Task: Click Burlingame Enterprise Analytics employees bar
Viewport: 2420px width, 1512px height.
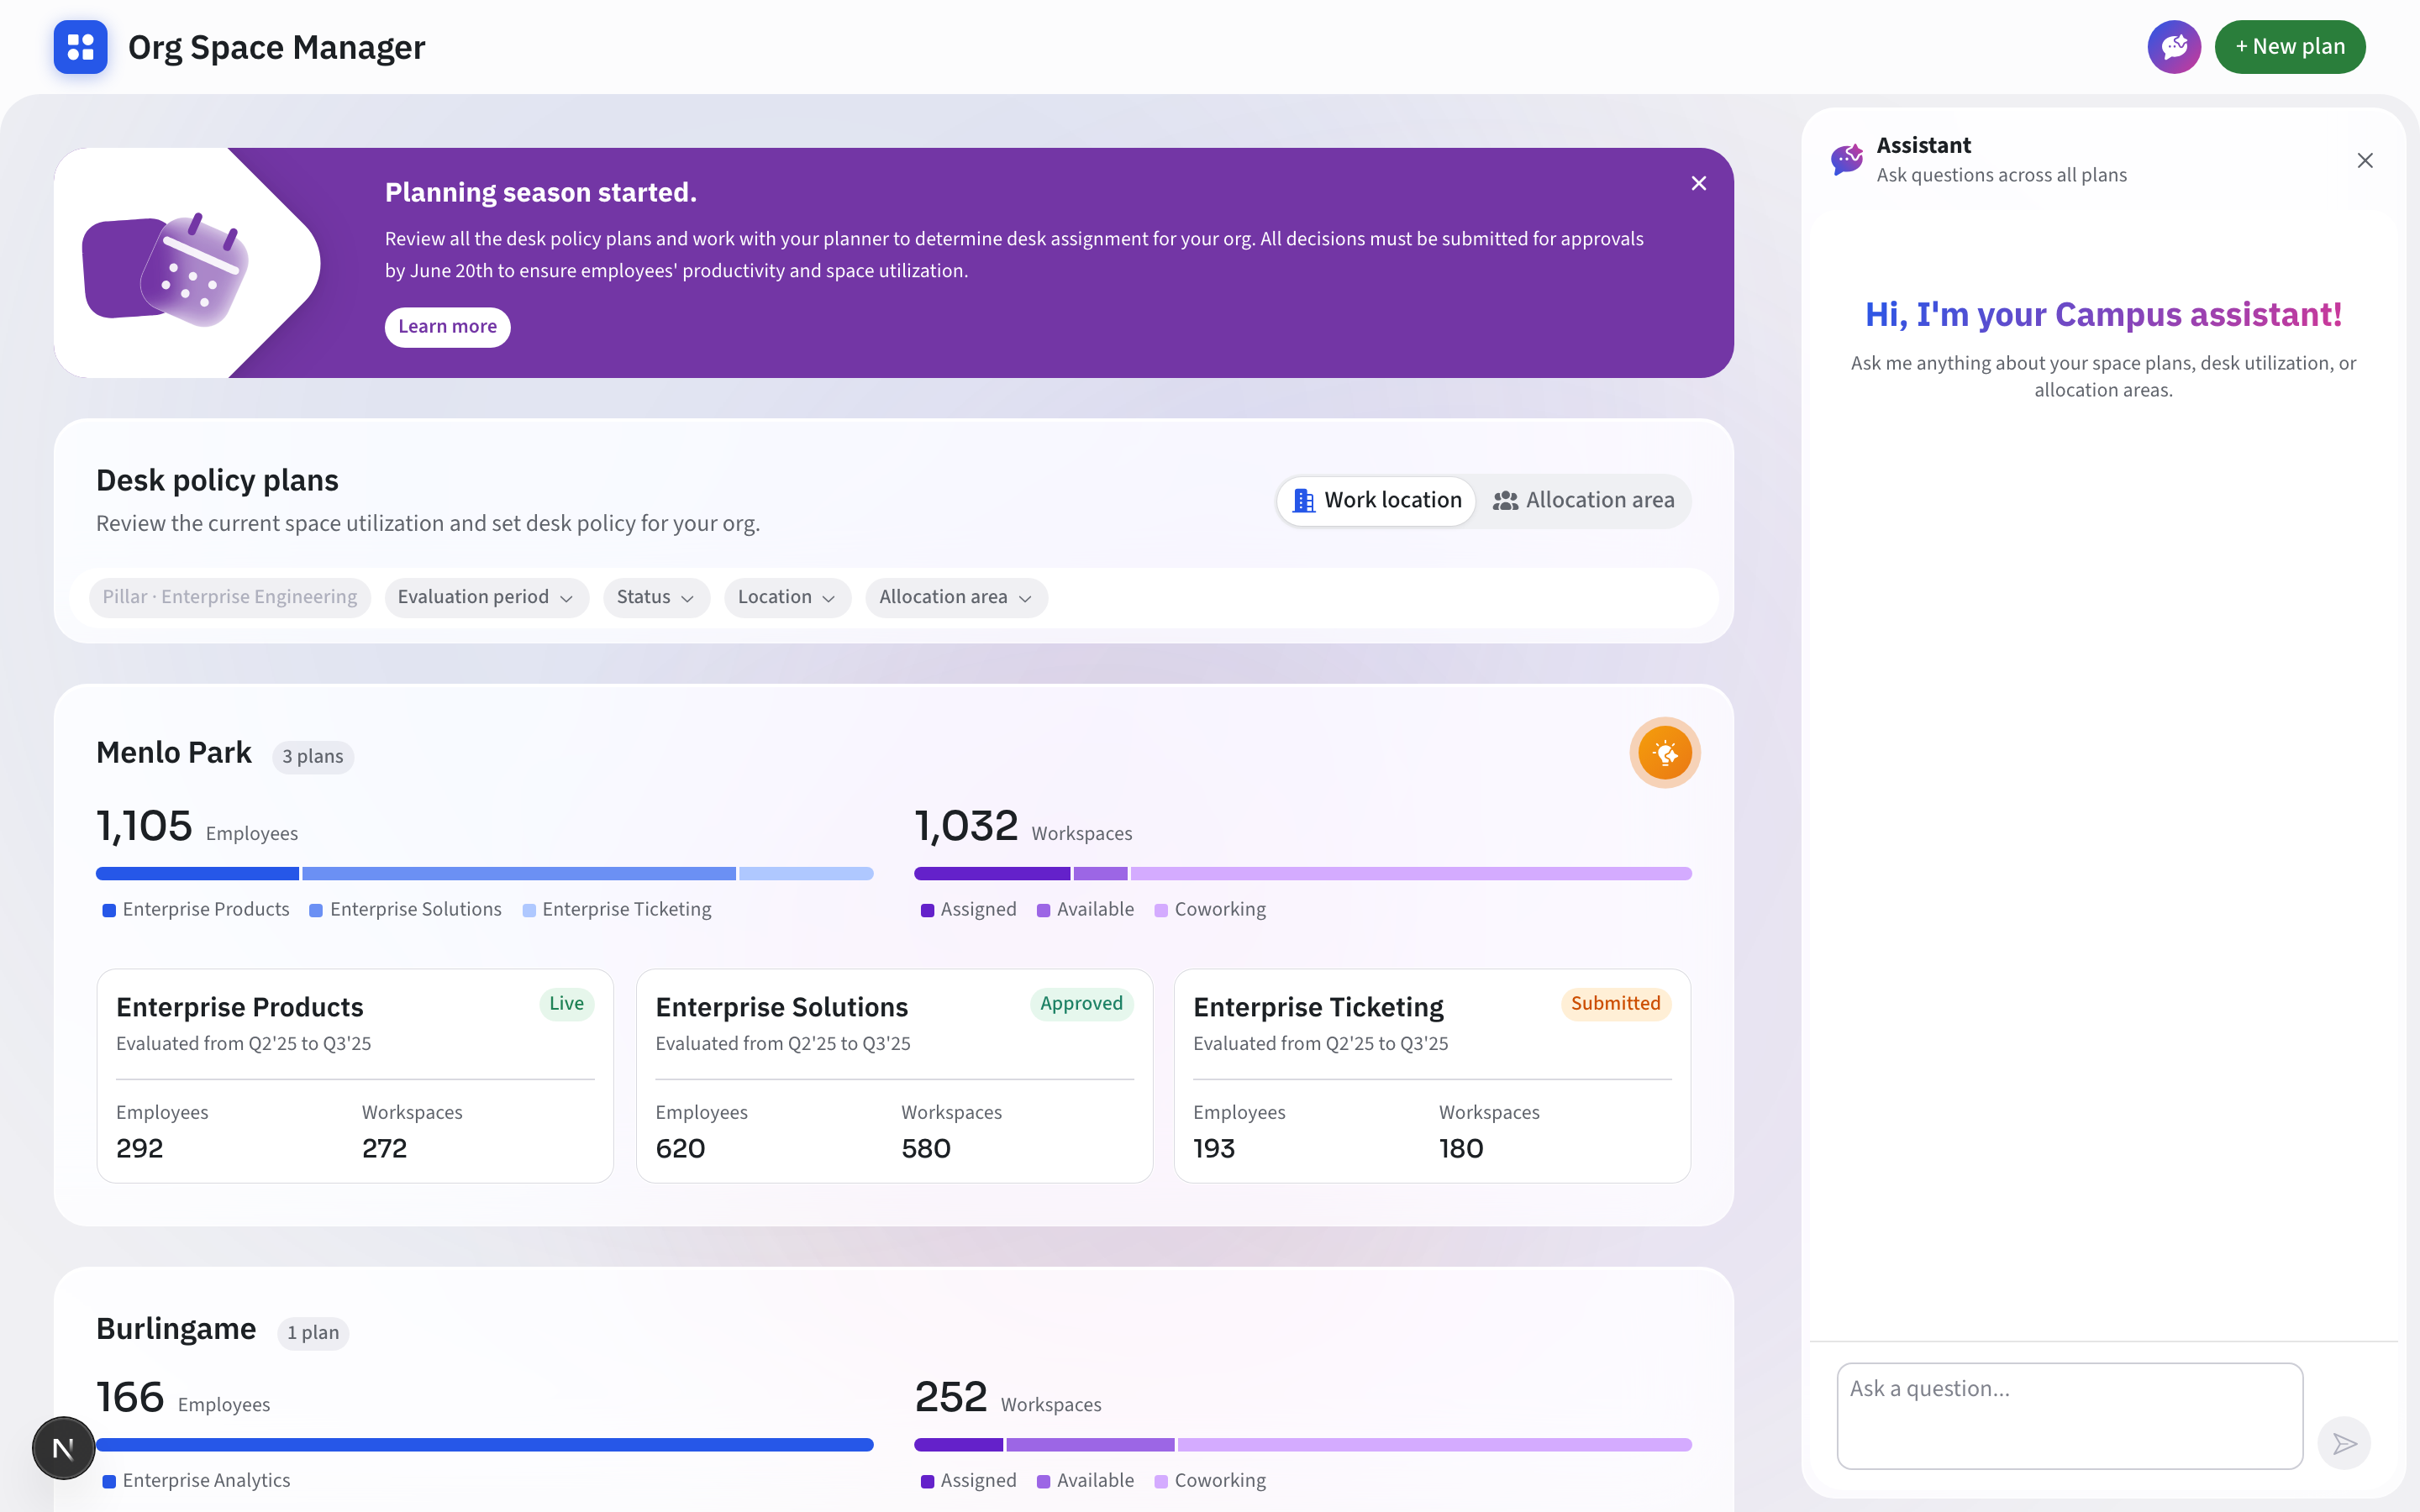Action: [485, 1445]
